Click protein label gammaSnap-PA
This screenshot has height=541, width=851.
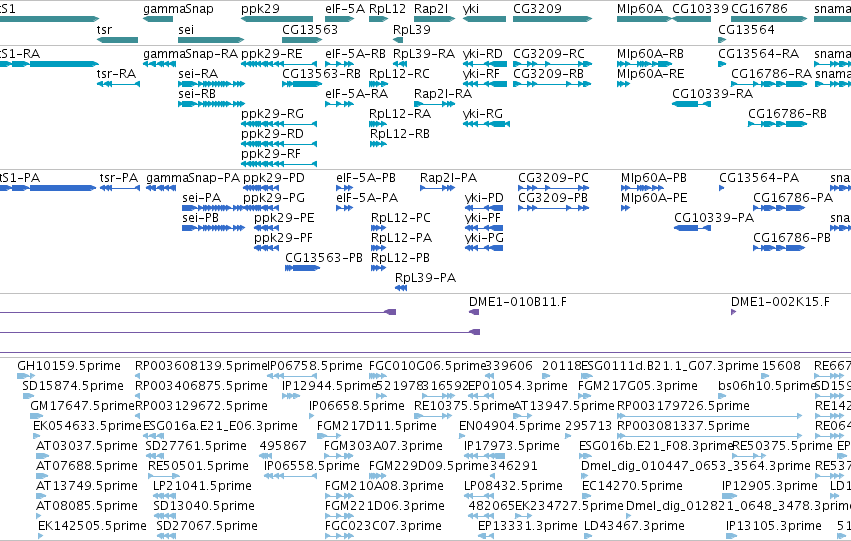click(x=193, y=178)
